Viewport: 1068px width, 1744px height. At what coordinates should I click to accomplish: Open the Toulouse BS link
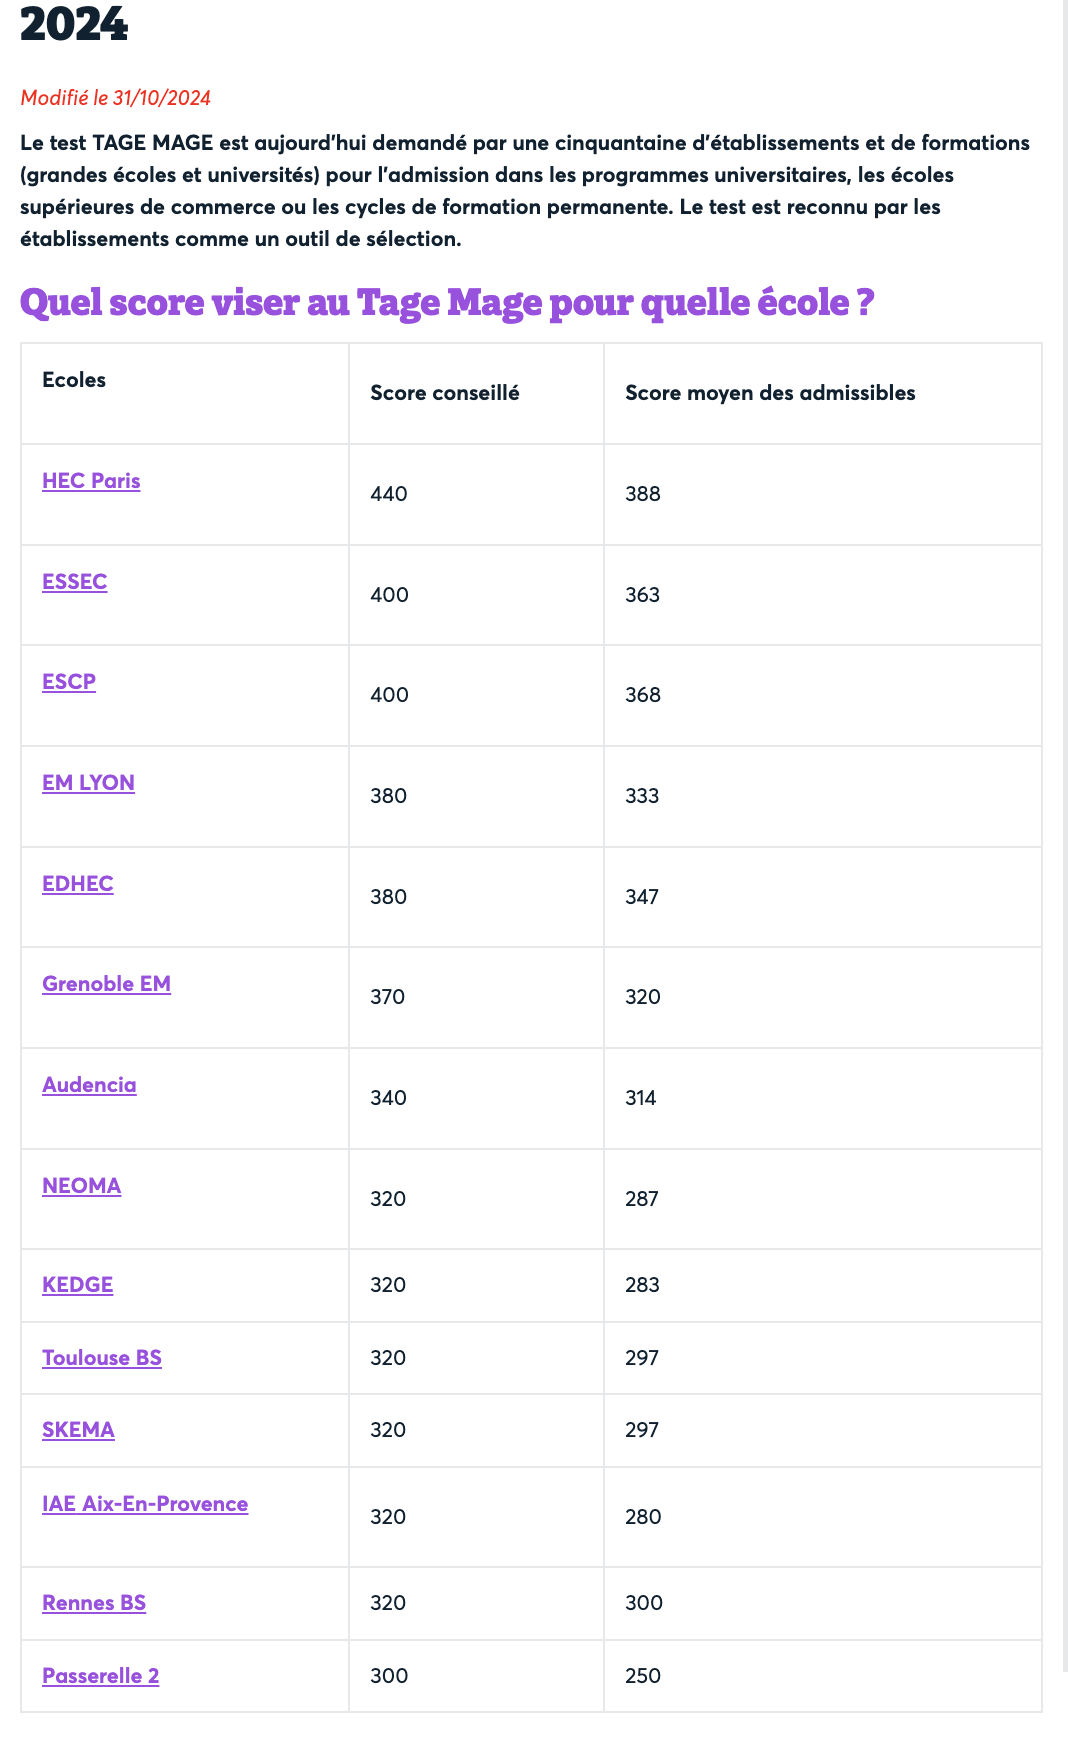tap(101, 1358)
